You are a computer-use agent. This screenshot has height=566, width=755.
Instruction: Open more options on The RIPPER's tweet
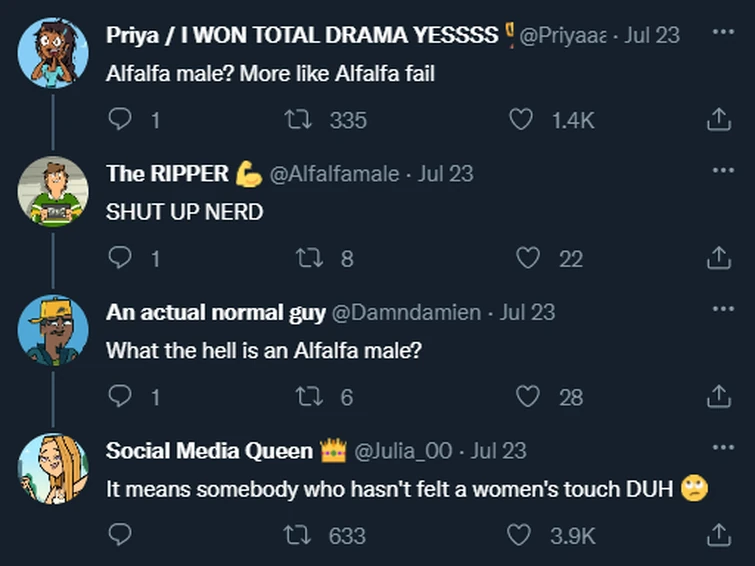coord(722,170)
